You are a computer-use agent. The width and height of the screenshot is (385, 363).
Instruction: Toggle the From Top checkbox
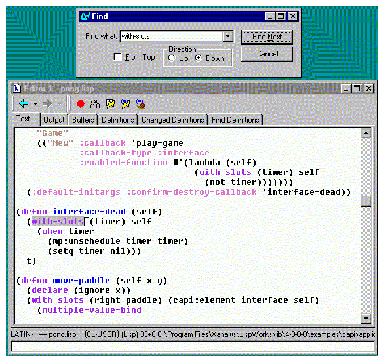coord(117,57)
